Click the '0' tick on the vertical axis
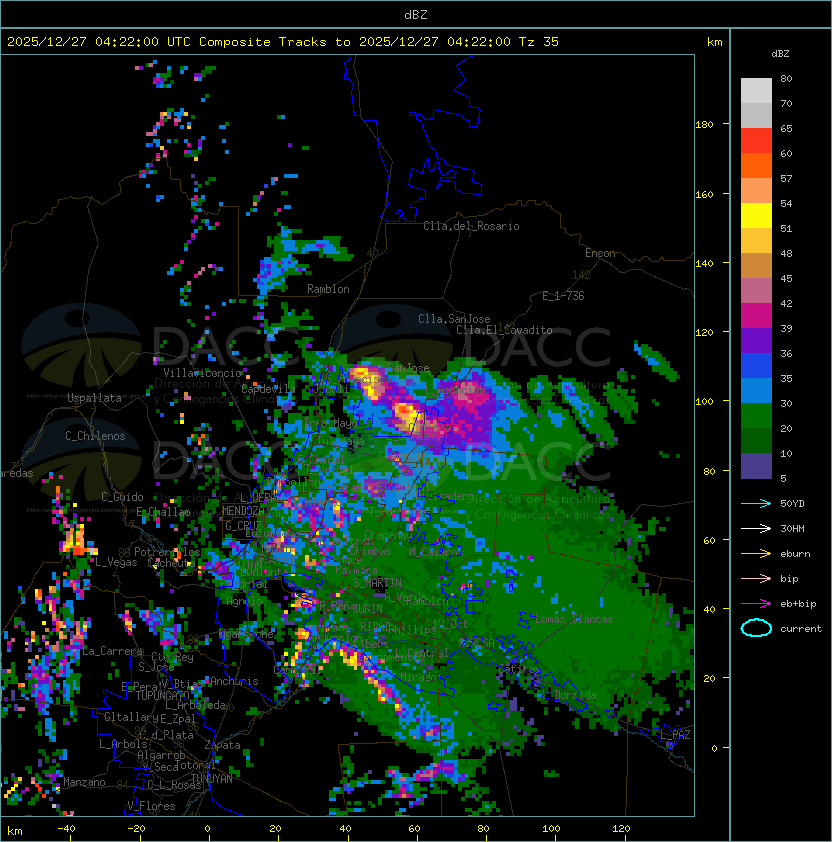The height and width of the screenshot is (842, 832). click(x=714, y=749)
